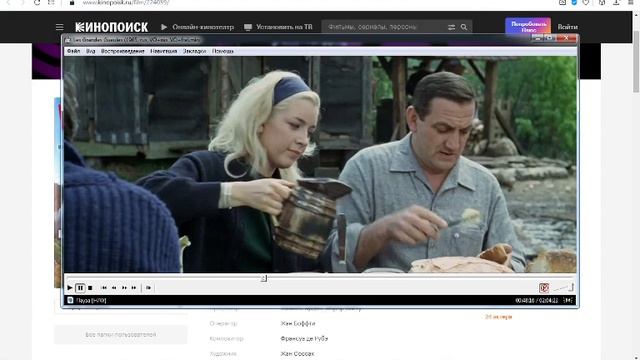Open the Воспроизведение menu
The width and height of the screenshot is (640, 360).
click(123, 51)
